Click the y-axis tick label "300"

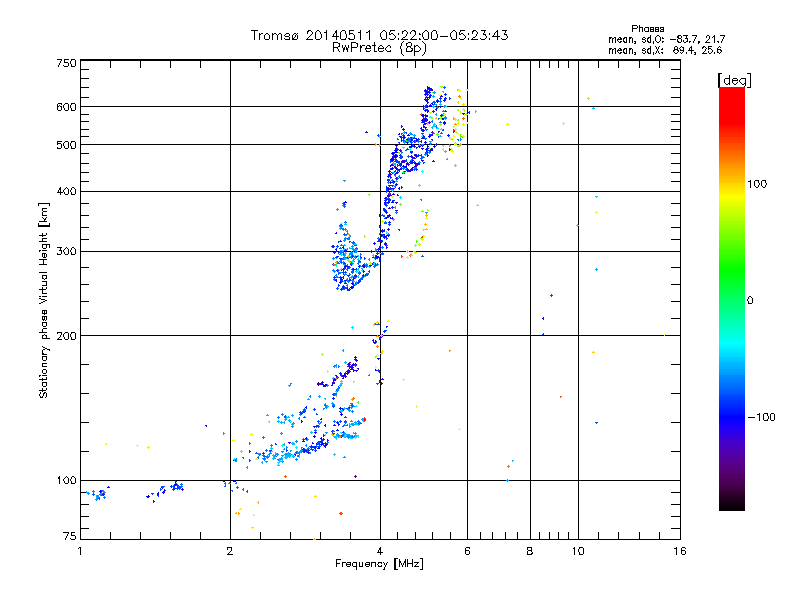coord(66,252)
